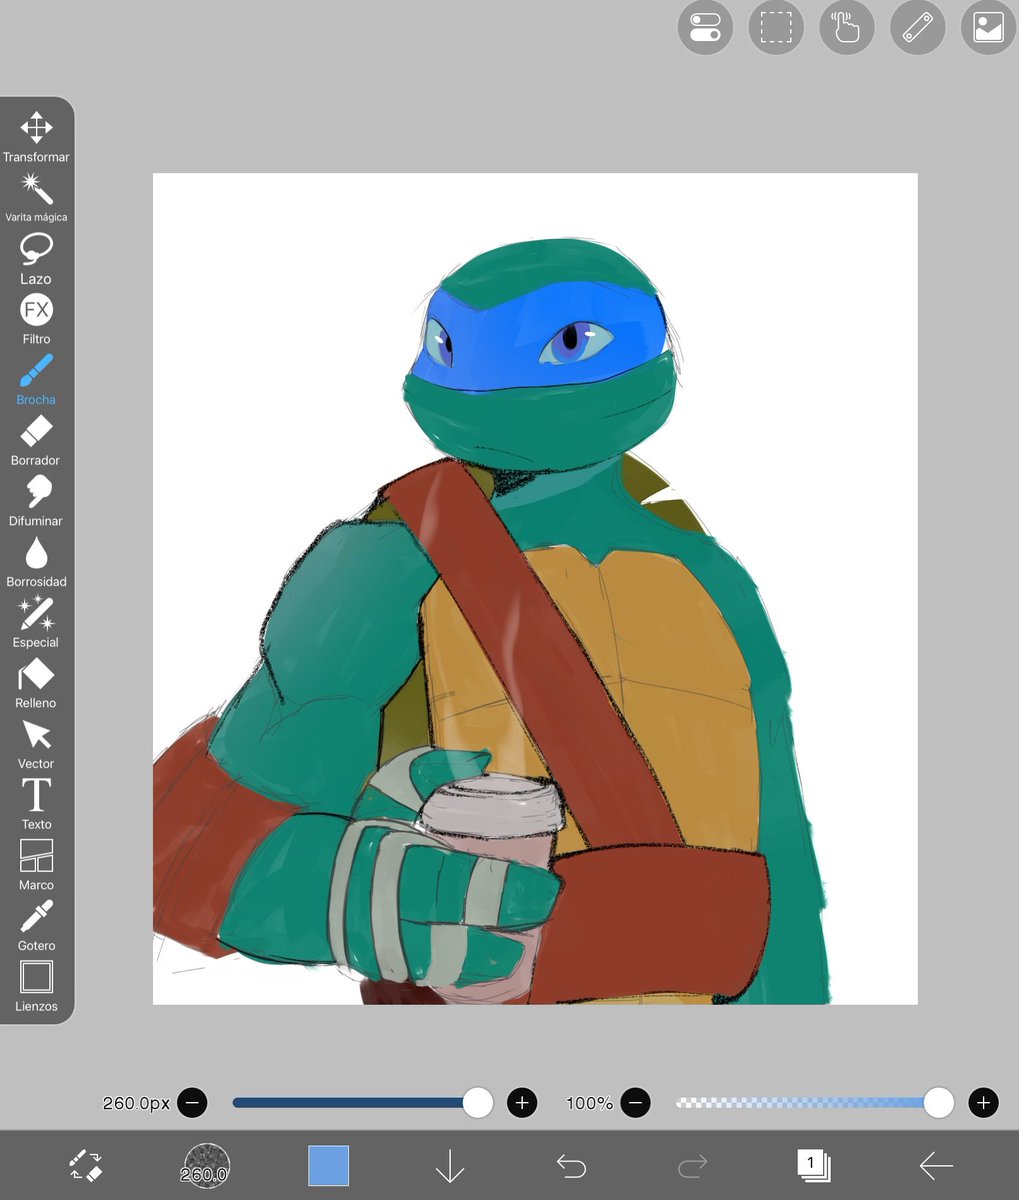
Task: Redo the undone action
Action: click(x=692, y=1166)
